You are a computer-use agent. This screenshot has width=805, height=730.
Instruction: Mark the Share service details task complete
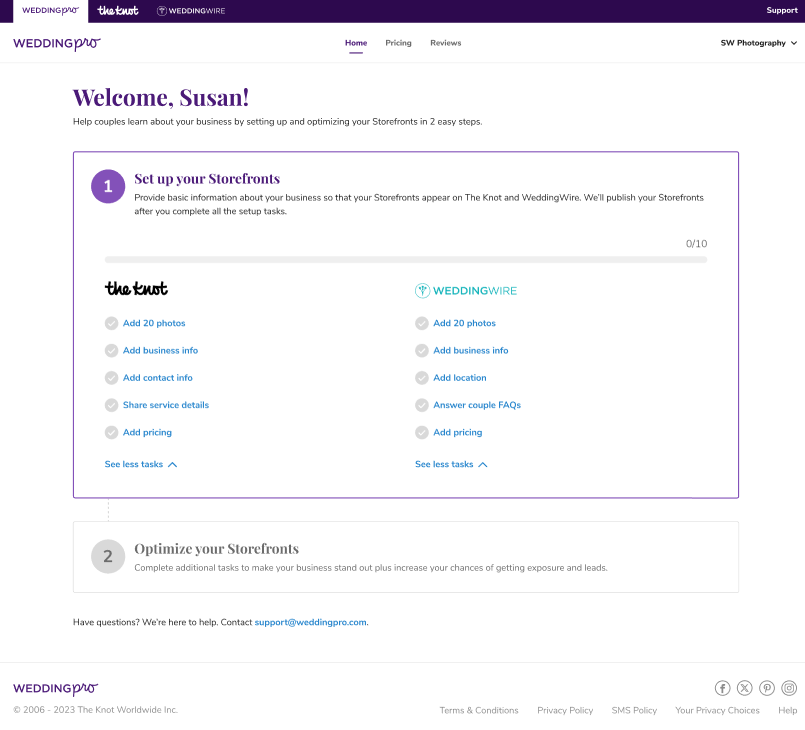(113, 405)
